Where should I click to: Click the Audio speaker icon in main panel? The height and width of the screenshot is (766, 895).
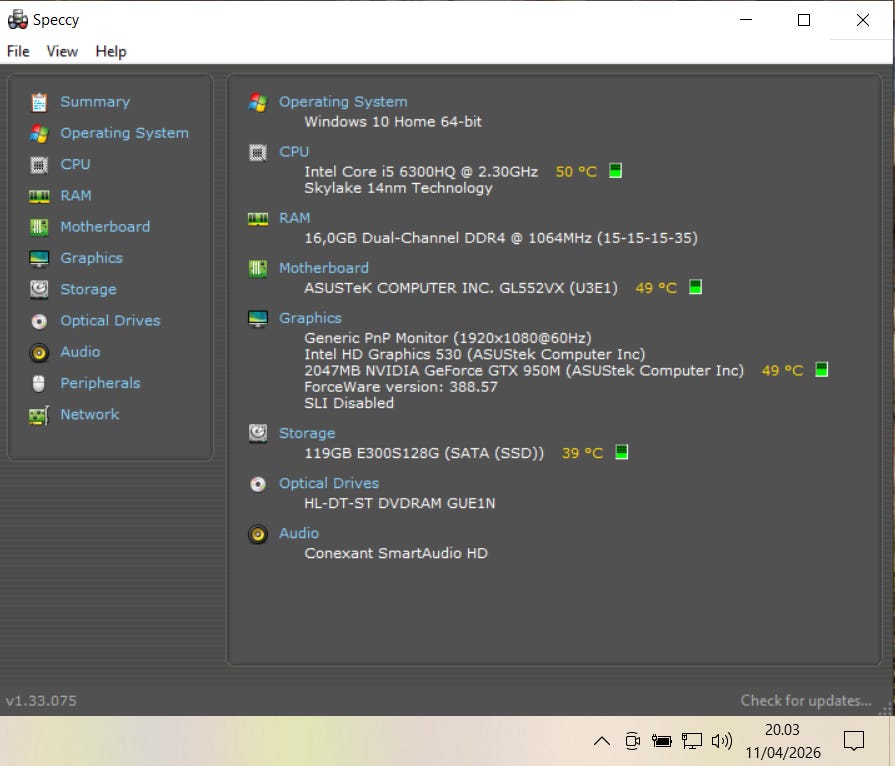[258, 534]
